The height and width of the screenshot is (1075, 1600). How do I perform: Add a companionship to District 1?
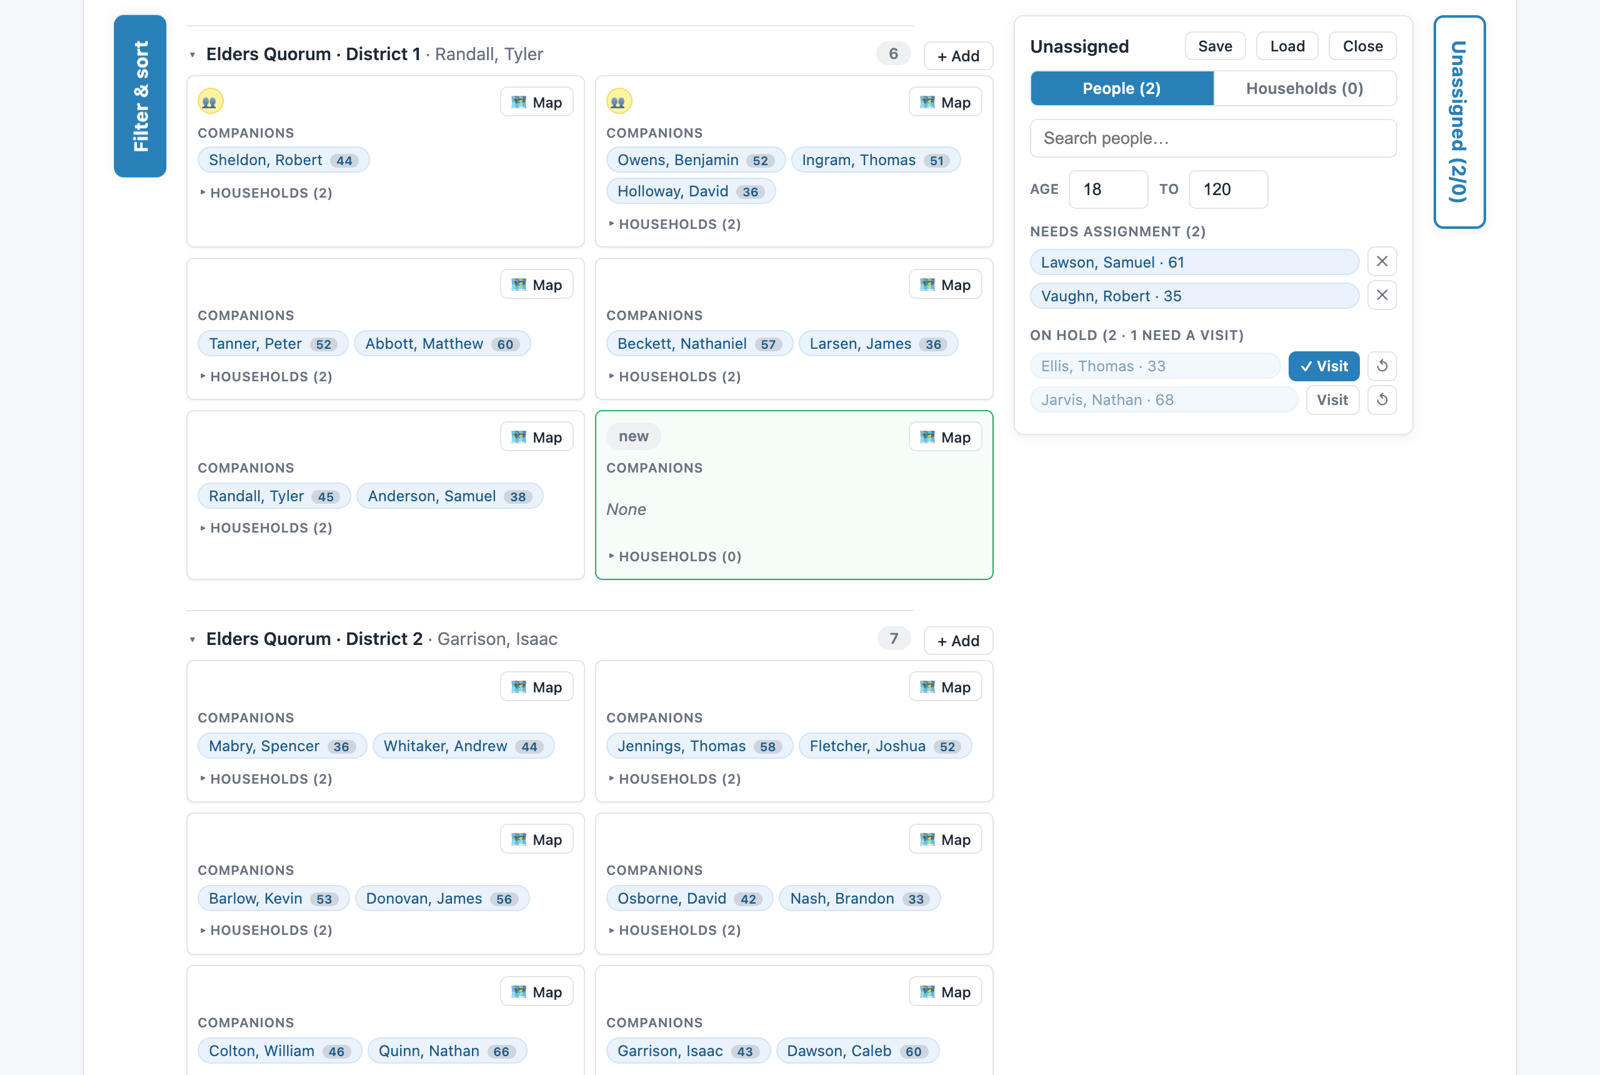click(958, 56)
